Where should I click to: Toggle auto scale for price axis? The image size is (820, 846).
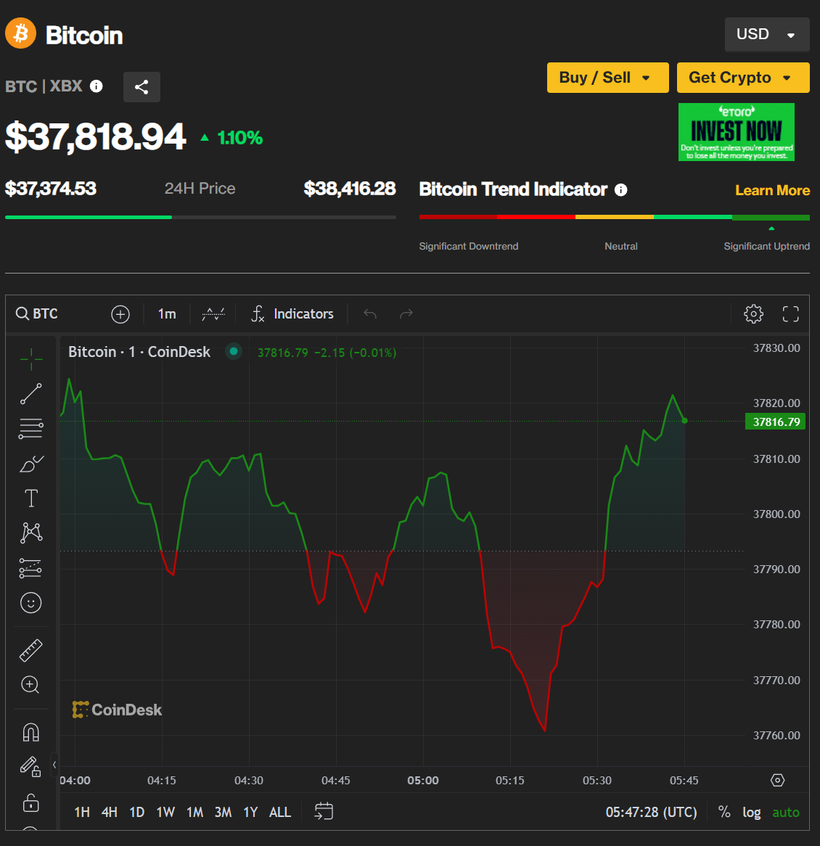[x=786, y=812]
